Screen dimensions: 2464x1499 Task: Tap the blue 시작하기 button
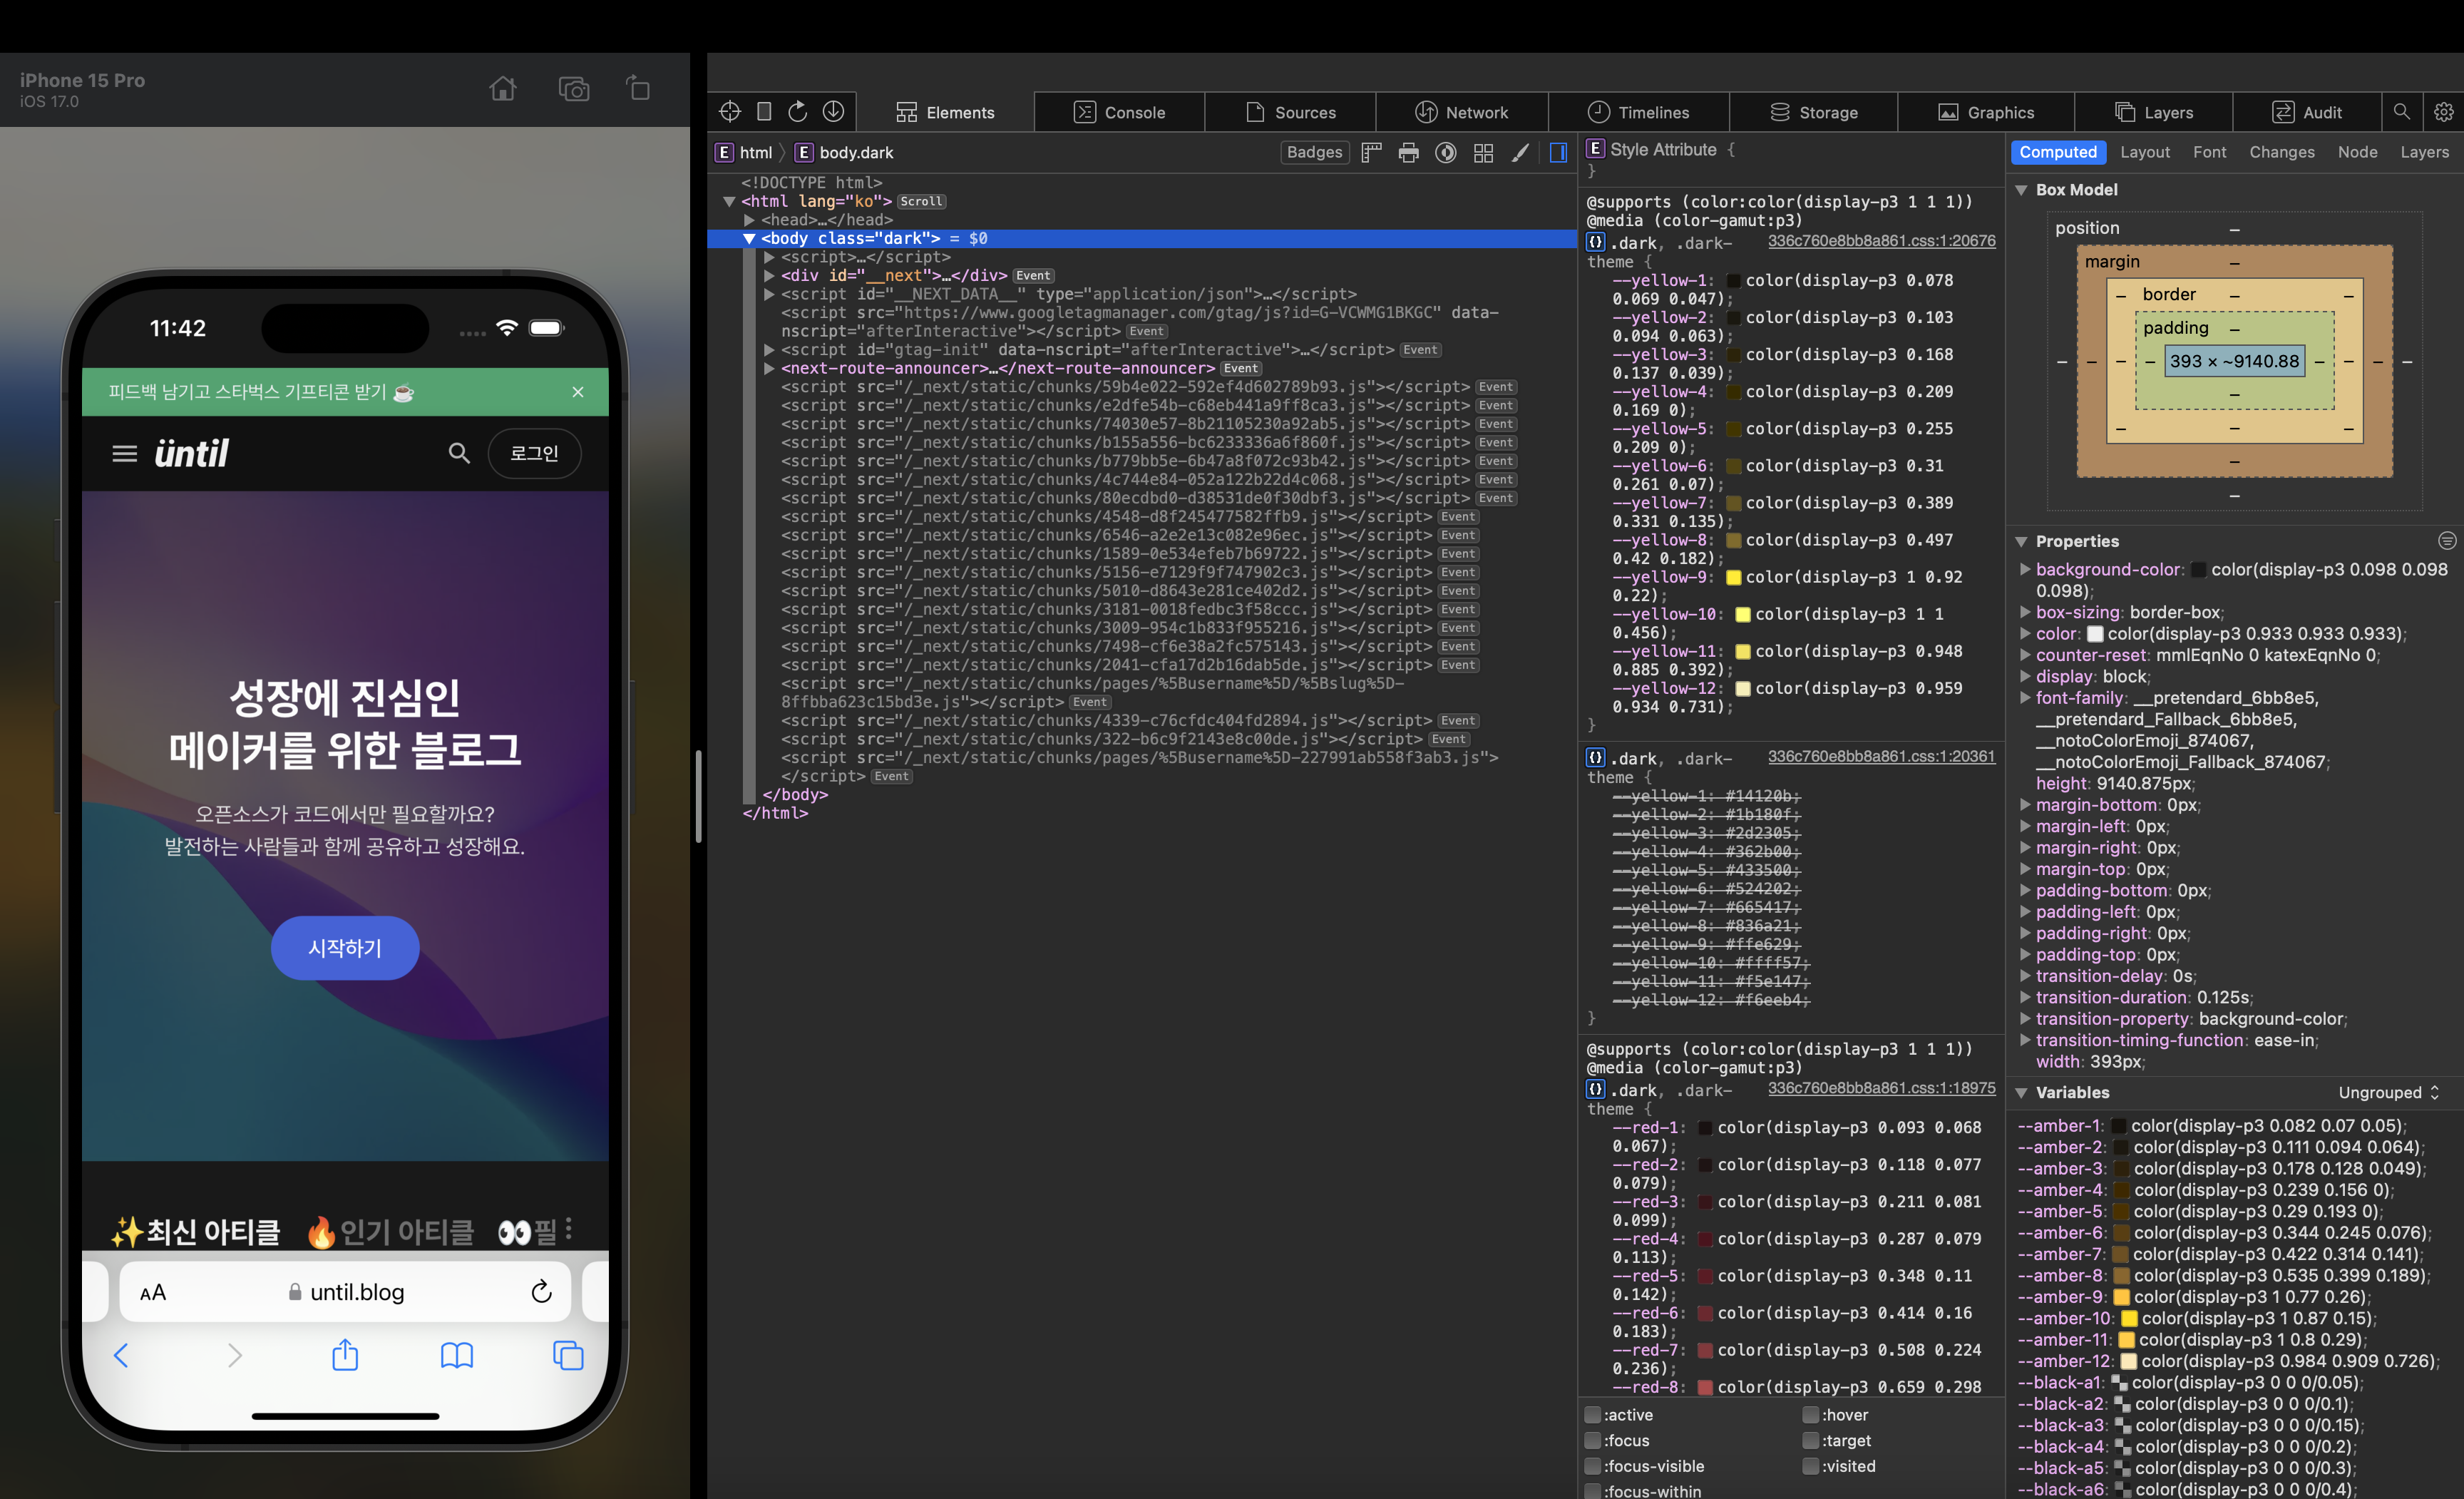pyautogui.click(x=345, y=948)
